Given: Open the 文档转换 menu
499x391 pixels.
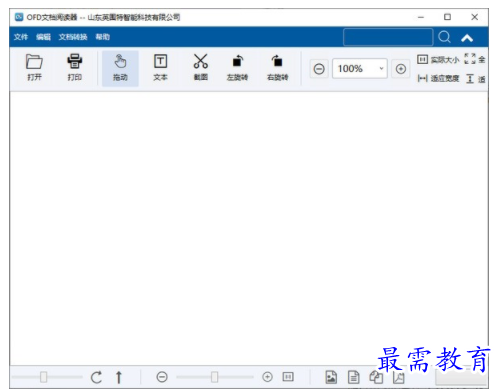Looking at the screenshot, I should (x=73, y=37).
